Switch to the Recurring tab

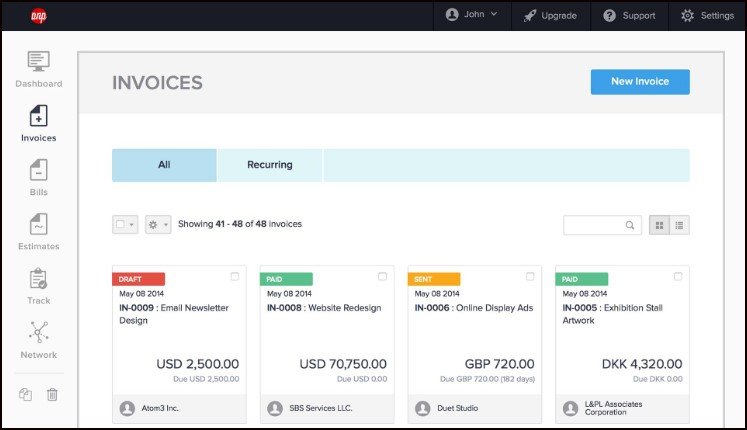[x=270, y=165]
